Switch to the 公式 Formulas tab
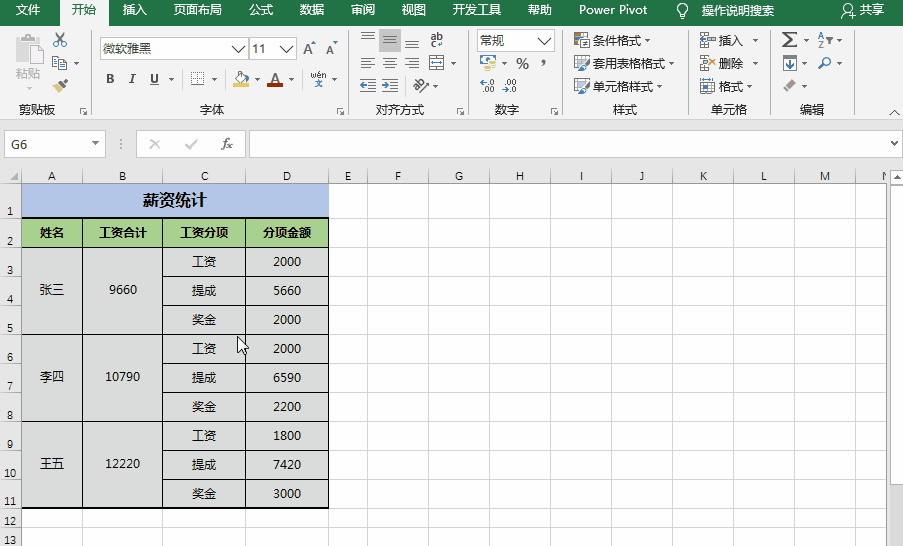Image resolution: width=903 pixels, height=546 pixels. click(261, 10)
